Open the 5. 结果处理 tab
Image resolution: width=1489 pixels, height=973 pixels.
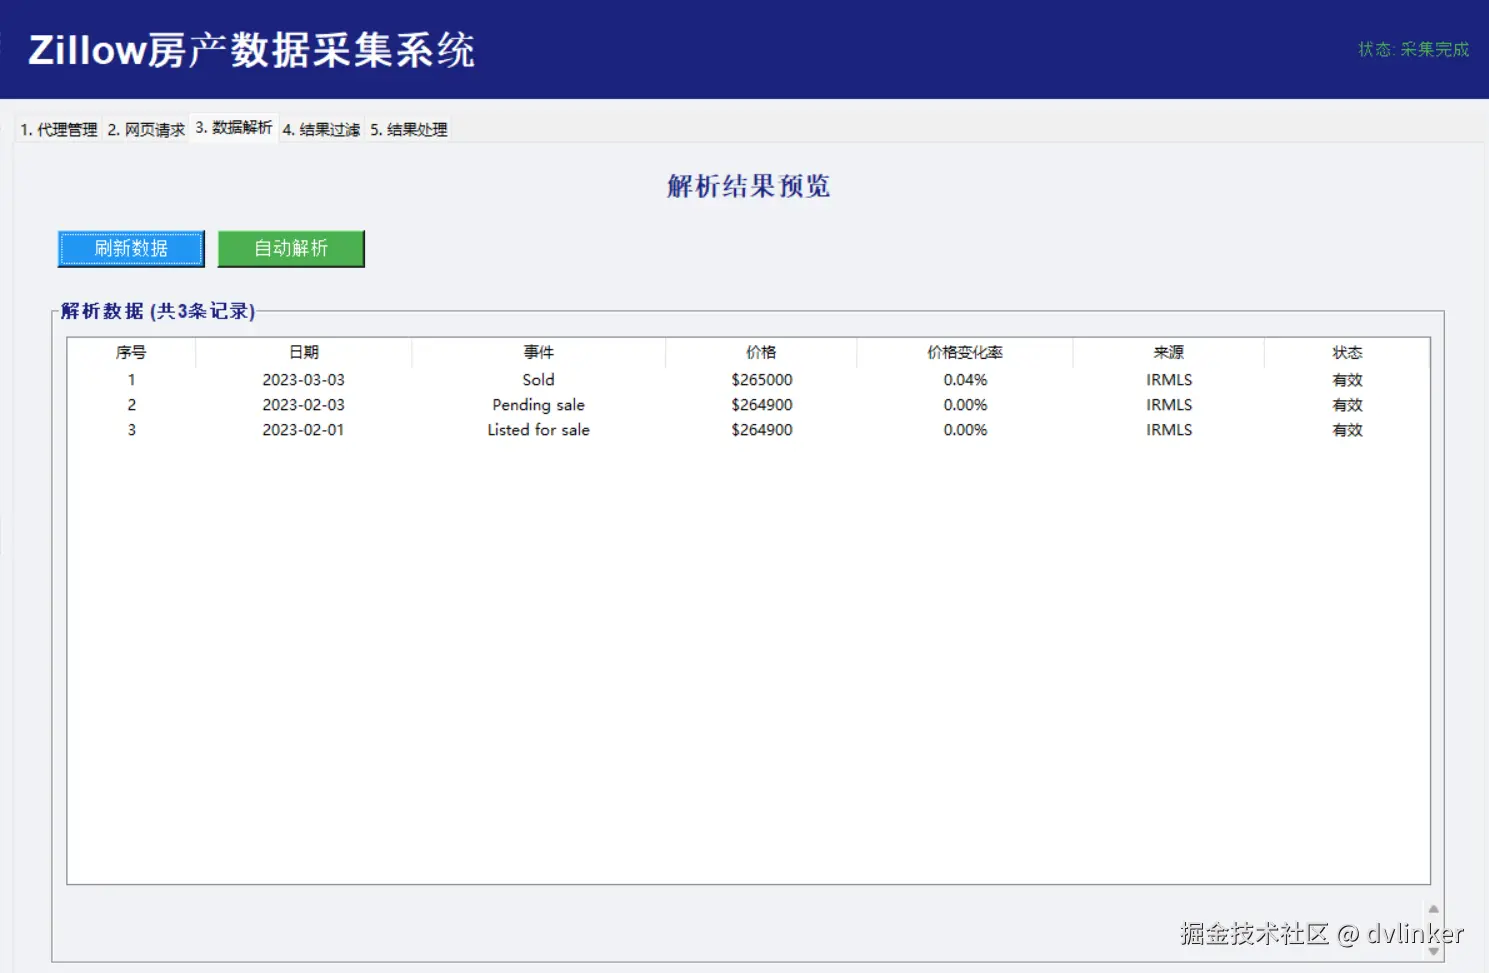click(409, 130)
